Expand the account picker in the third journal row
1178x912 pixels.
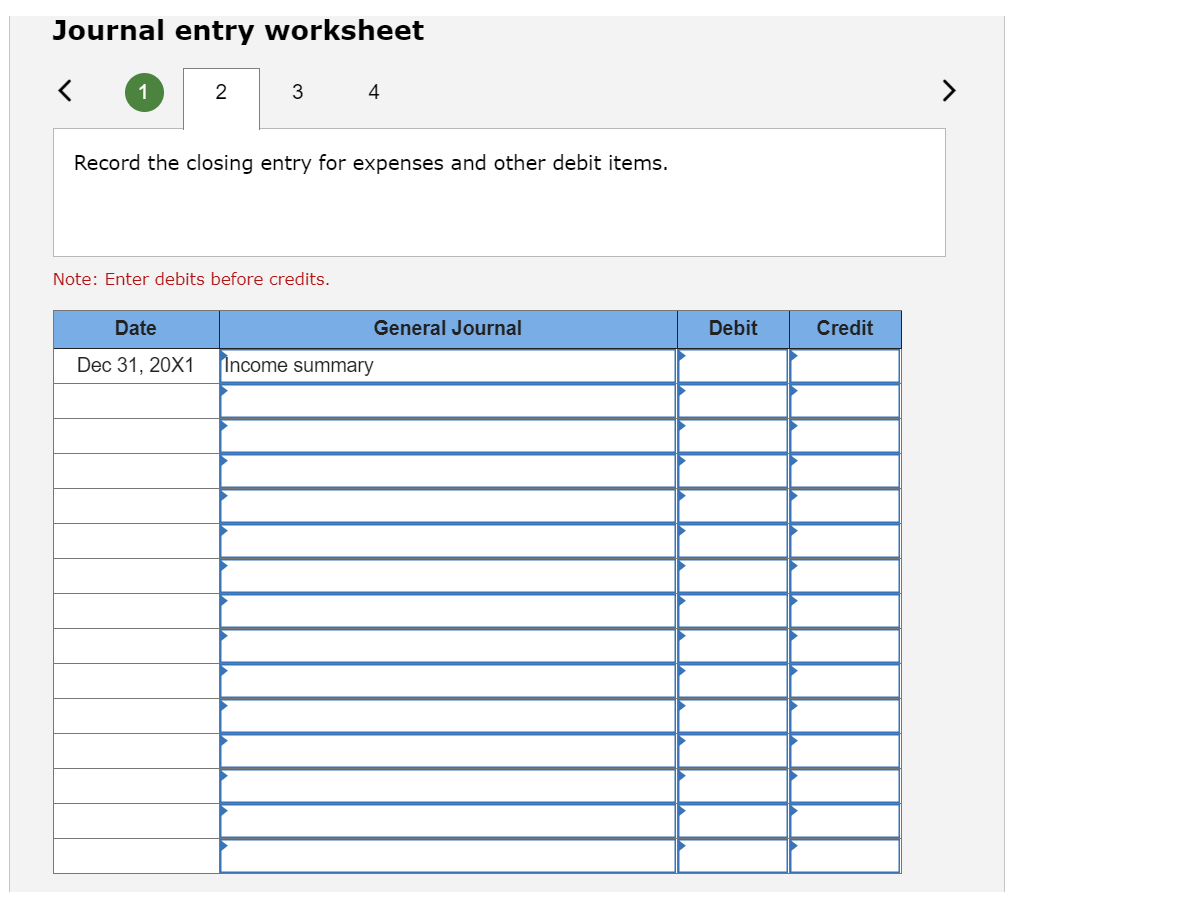tap(224, 428)
